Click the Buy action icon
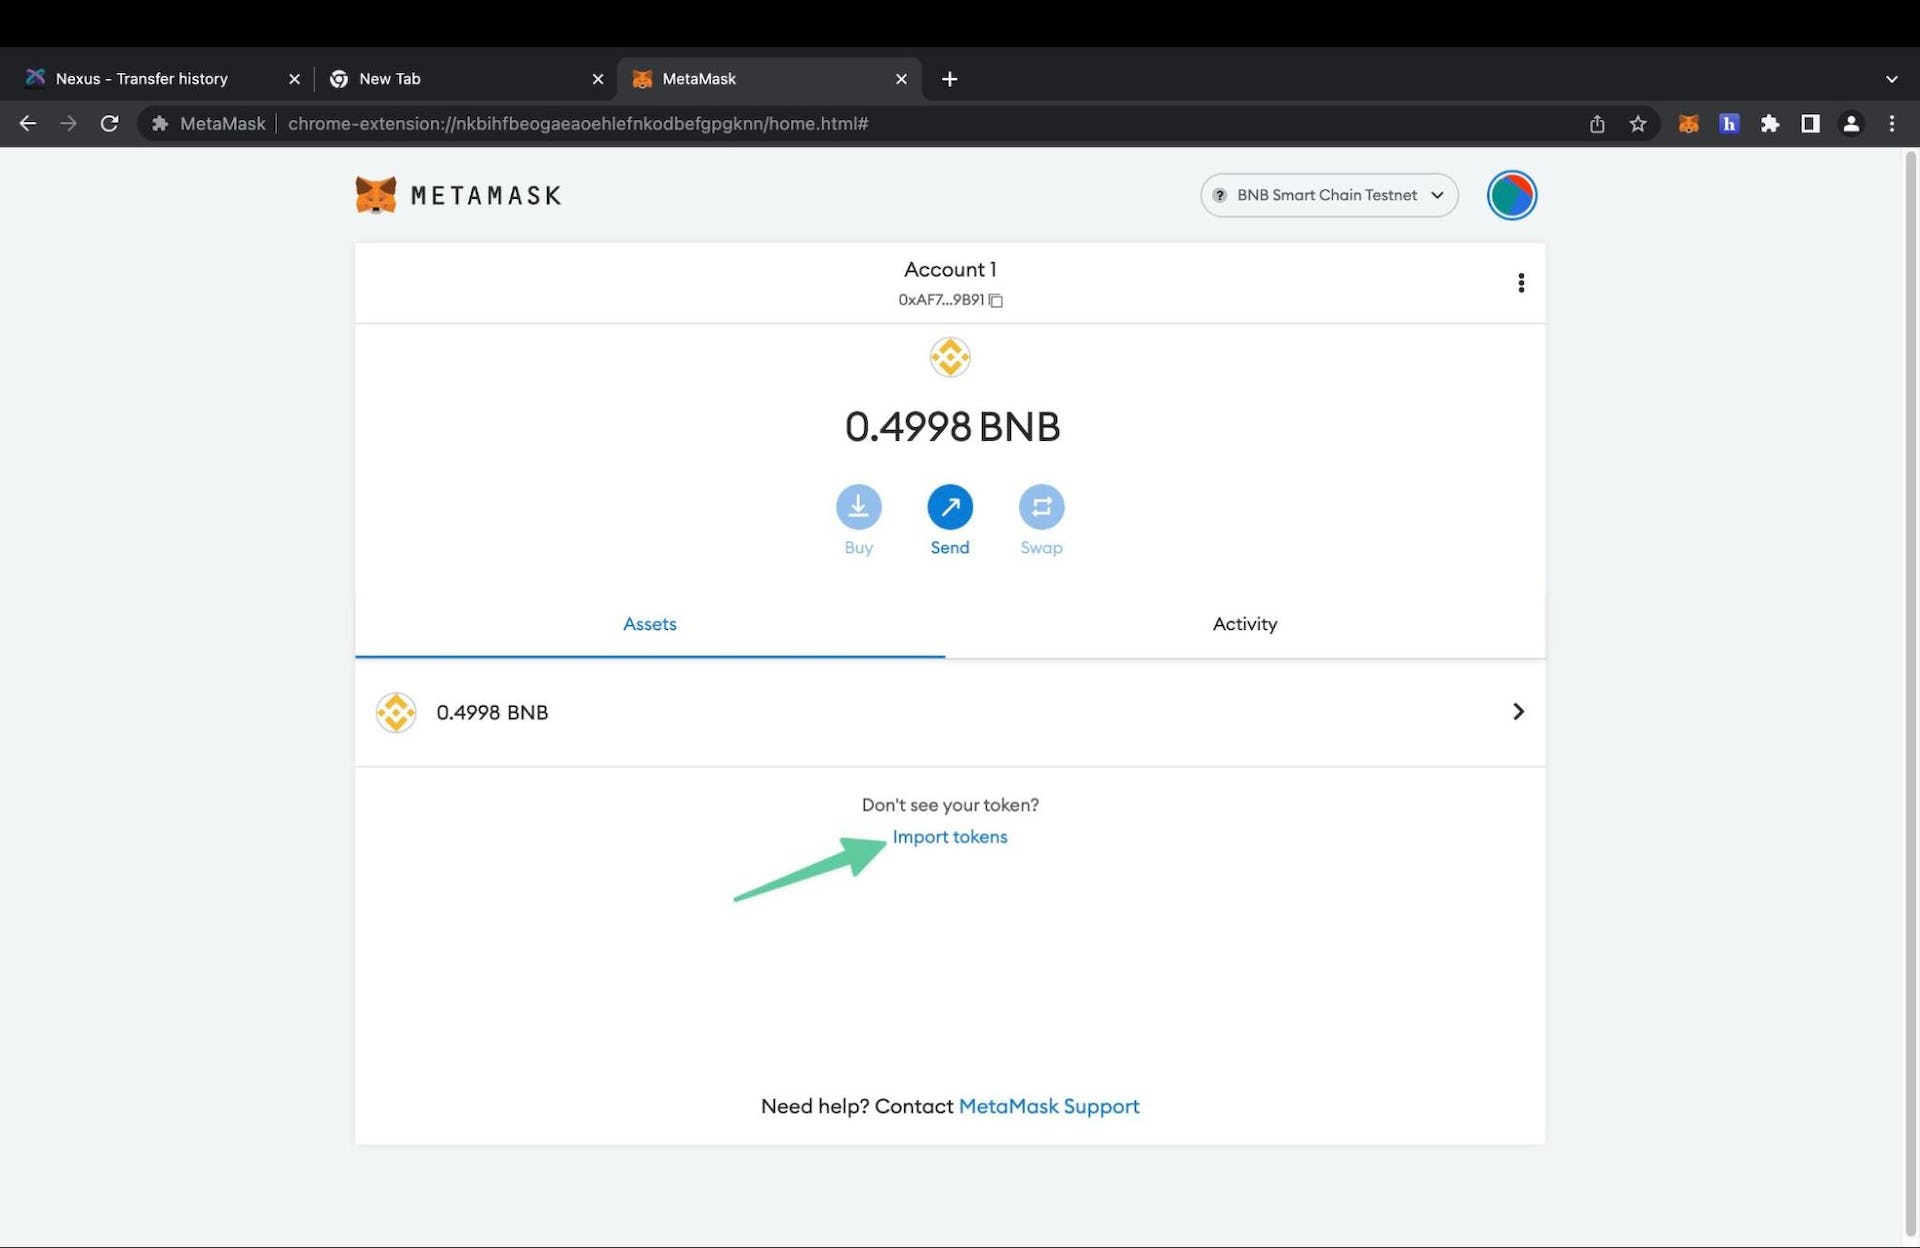The height and width of the screenshot is (1248, 1920). pos(859,506)
